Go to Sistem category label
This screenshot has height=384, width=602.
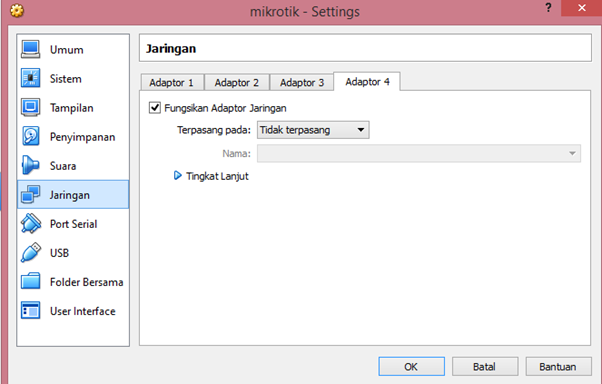(66, 79)
